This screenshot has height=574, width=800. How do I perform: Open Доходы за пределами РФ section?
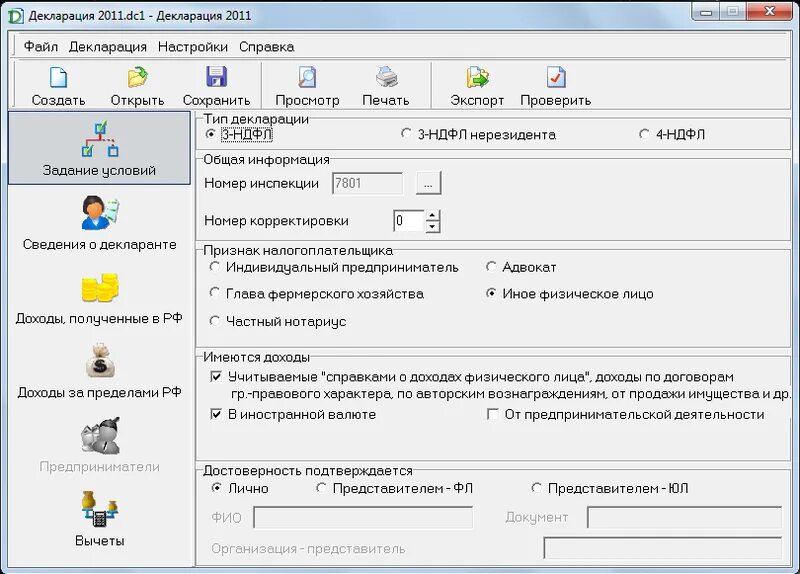pos(99,371)
